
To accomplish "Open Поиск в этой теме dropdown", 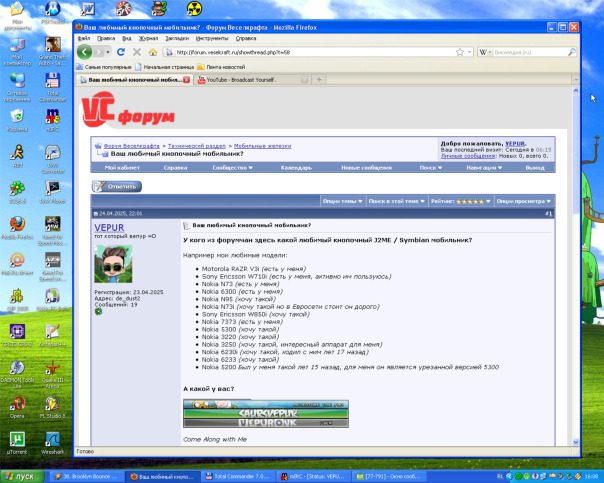I will [x=396, y=201].
